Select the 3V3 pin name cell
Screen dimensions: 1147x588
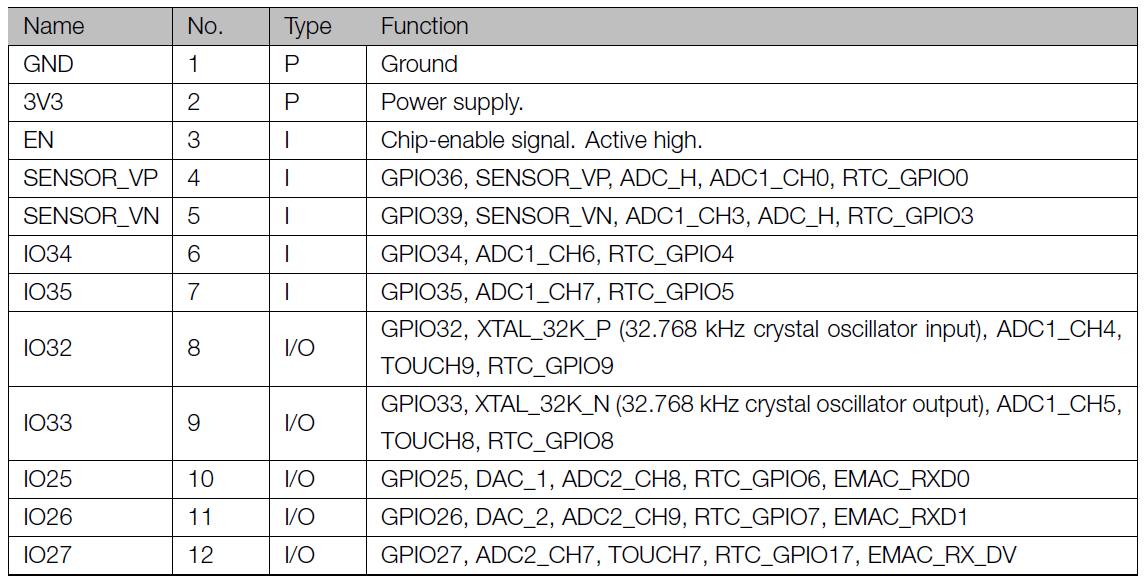coord(44,102)
